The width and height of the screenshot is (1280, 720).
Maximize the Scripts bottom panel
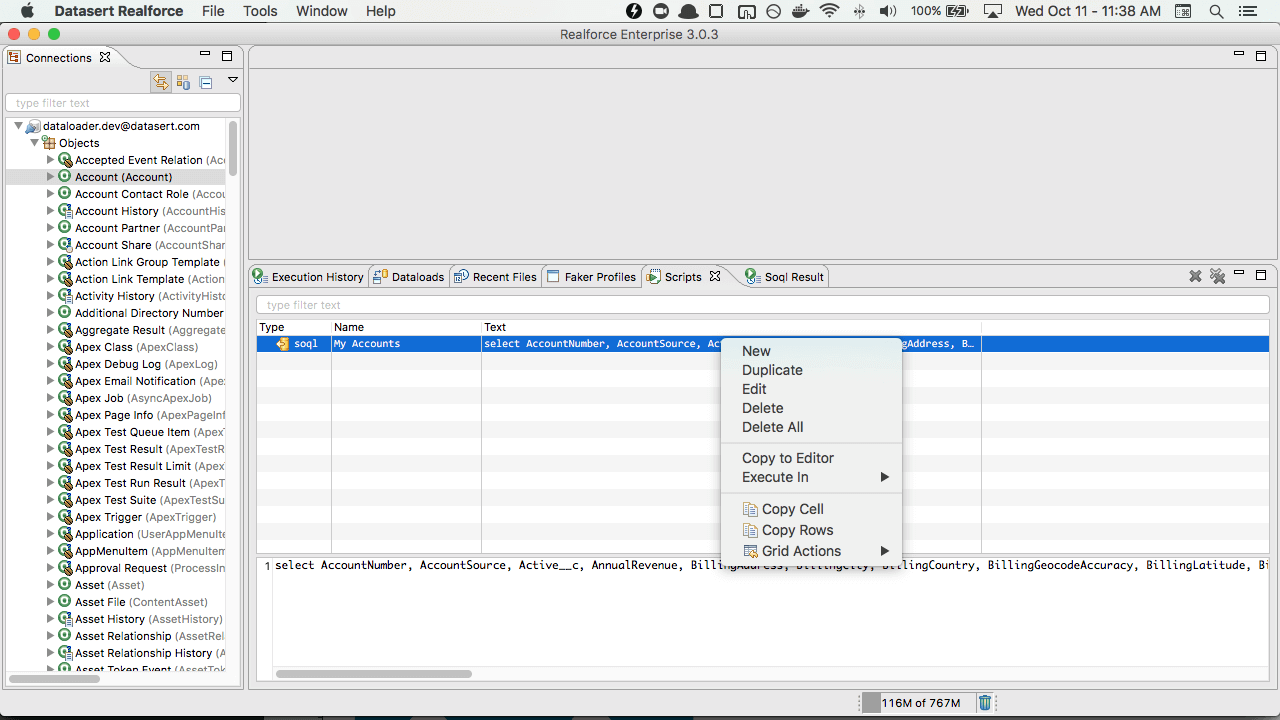pyautogui.click(x=1261, y=275)
